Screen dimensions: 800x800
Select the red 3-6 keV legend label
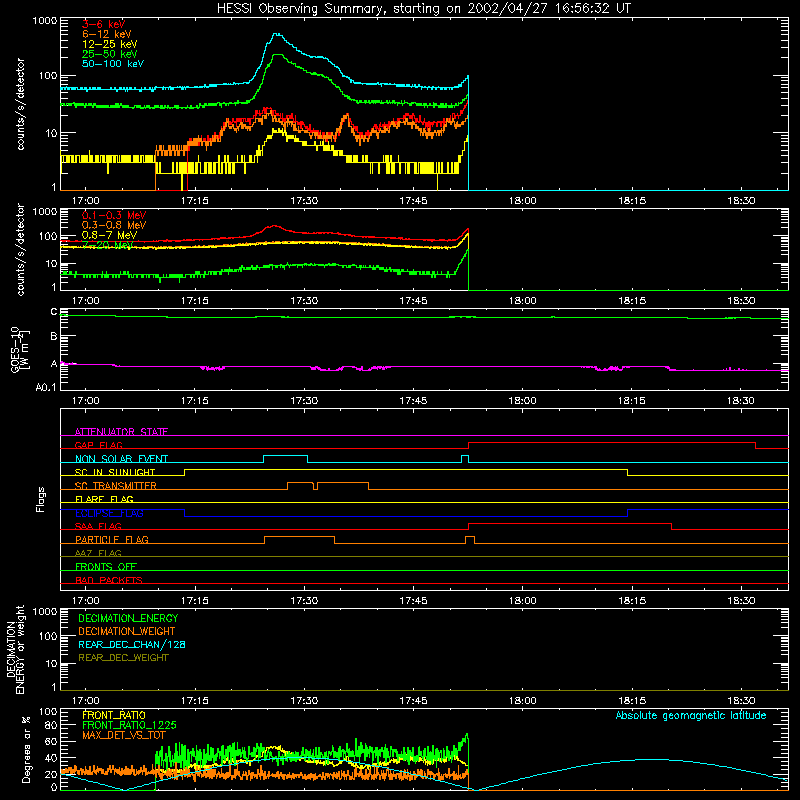[x=104, y=24]
